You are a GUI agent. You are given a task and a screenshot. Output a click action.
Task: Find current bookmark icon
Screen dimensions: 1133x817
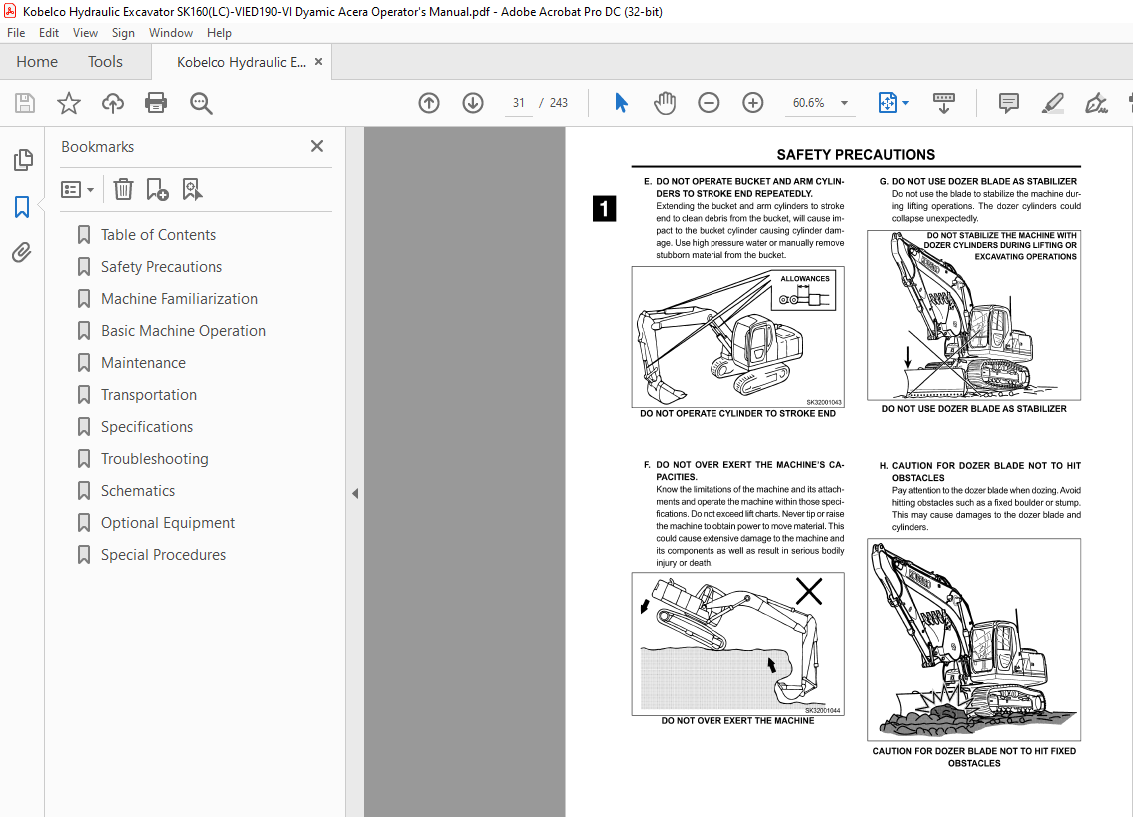coord(192,189)
